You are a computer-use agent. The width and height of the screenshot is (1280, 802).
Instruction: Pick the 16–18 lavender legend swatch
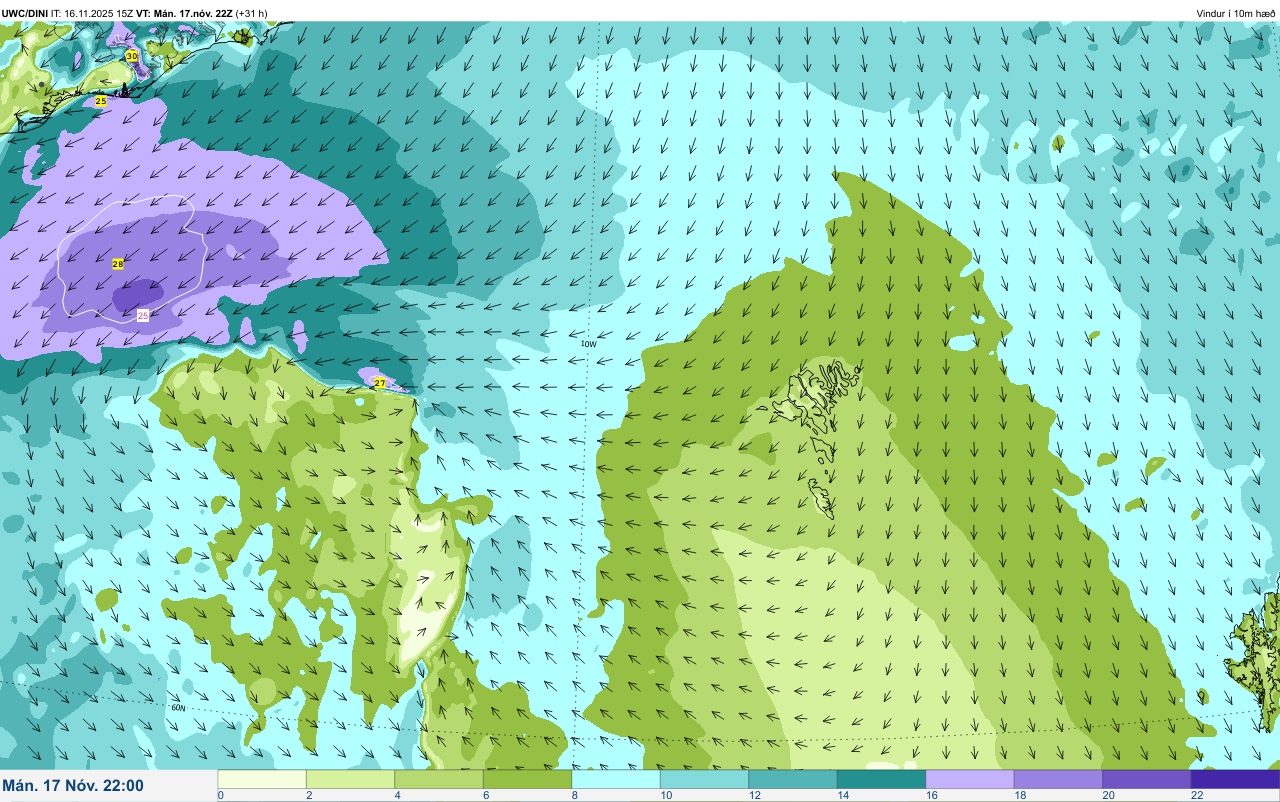point(970,779)
